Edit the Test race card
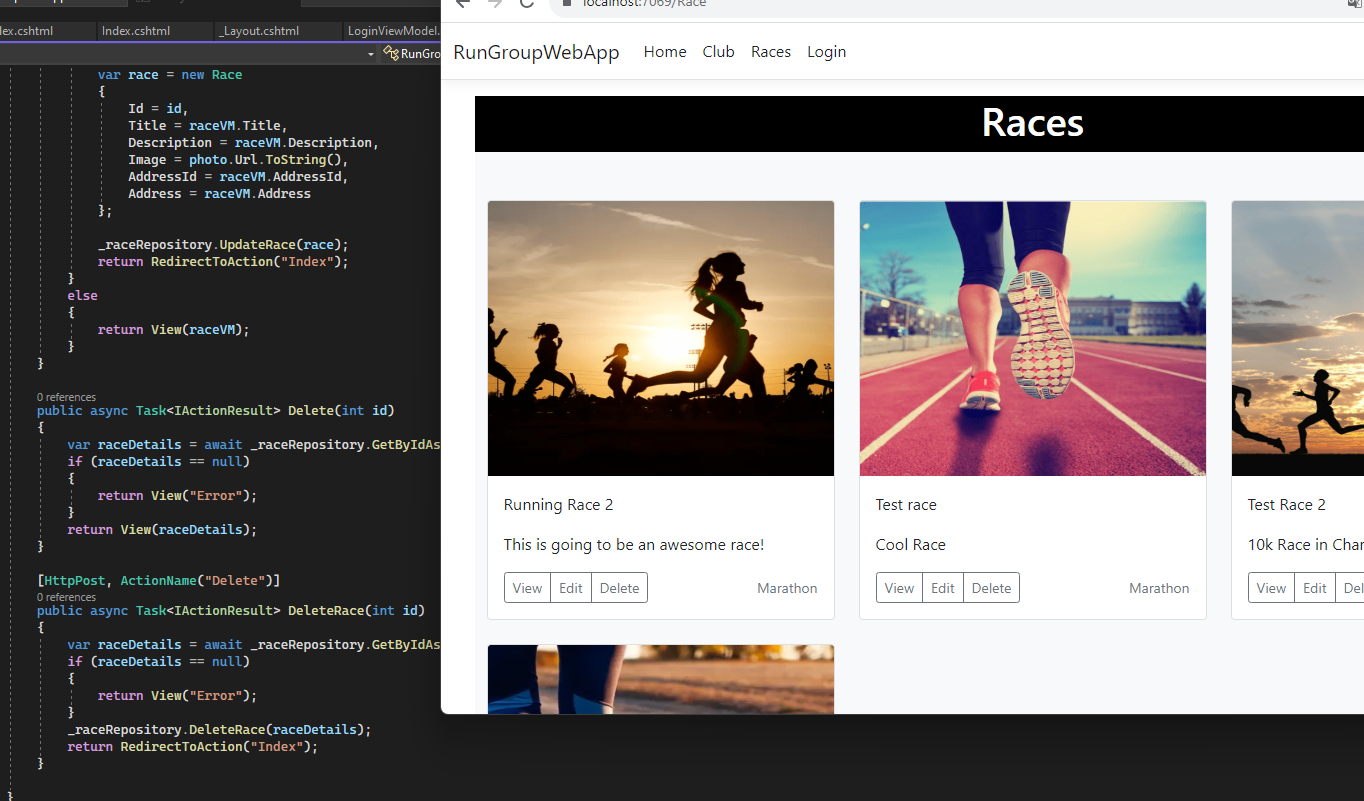This screenshot has width=1364, height=801. tap(943, 588)
